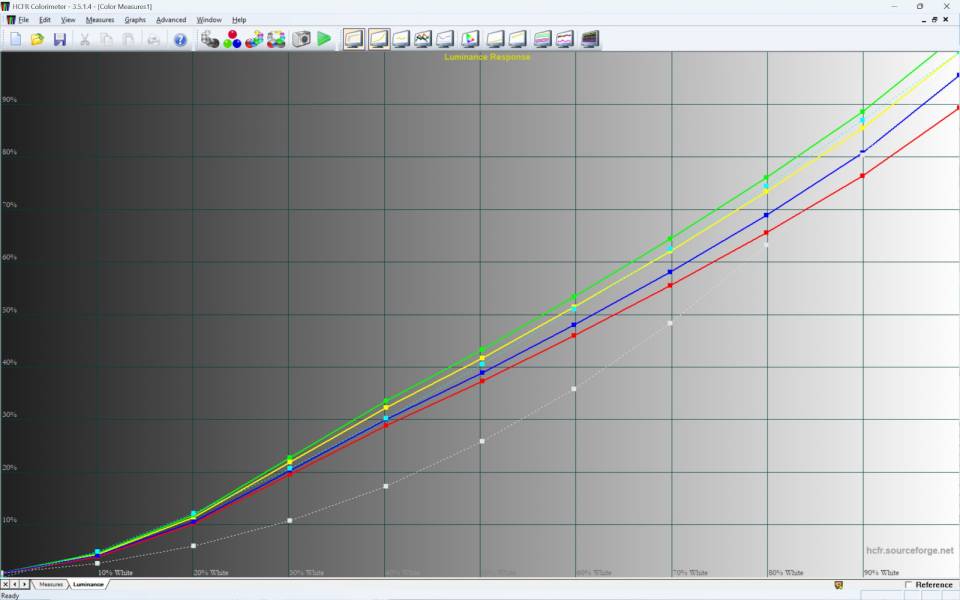The image size is (960, 600).
Task: Open the third monitor graph view icon
Action: point(401,39)
